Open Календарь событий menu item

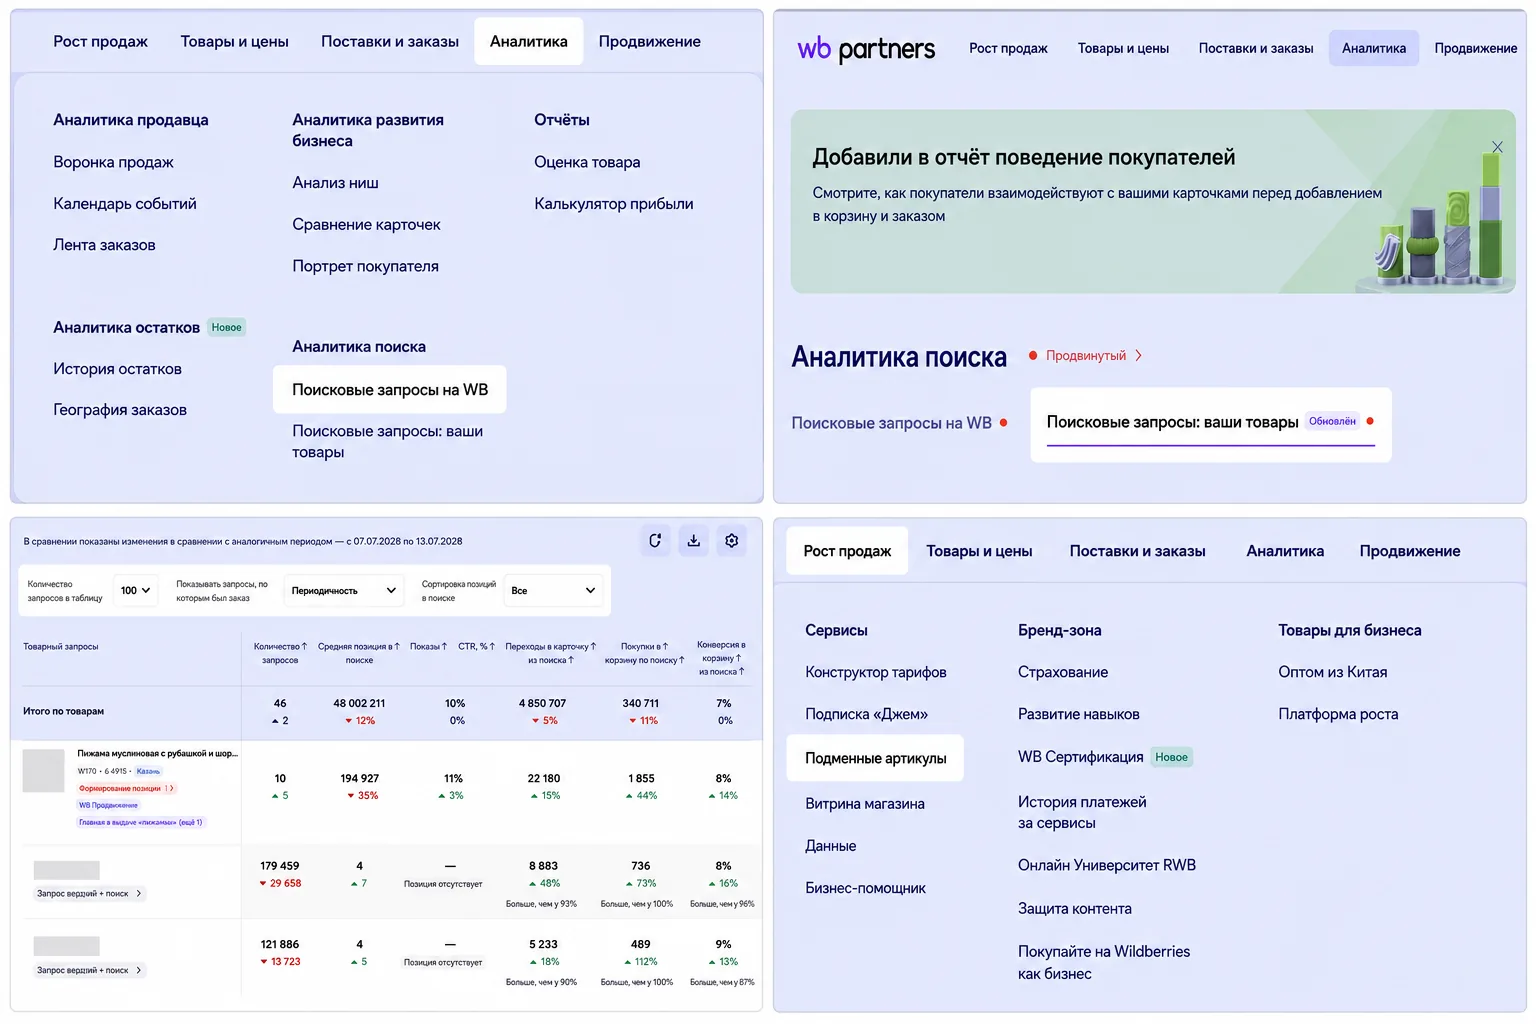click(x=125, y=204)
